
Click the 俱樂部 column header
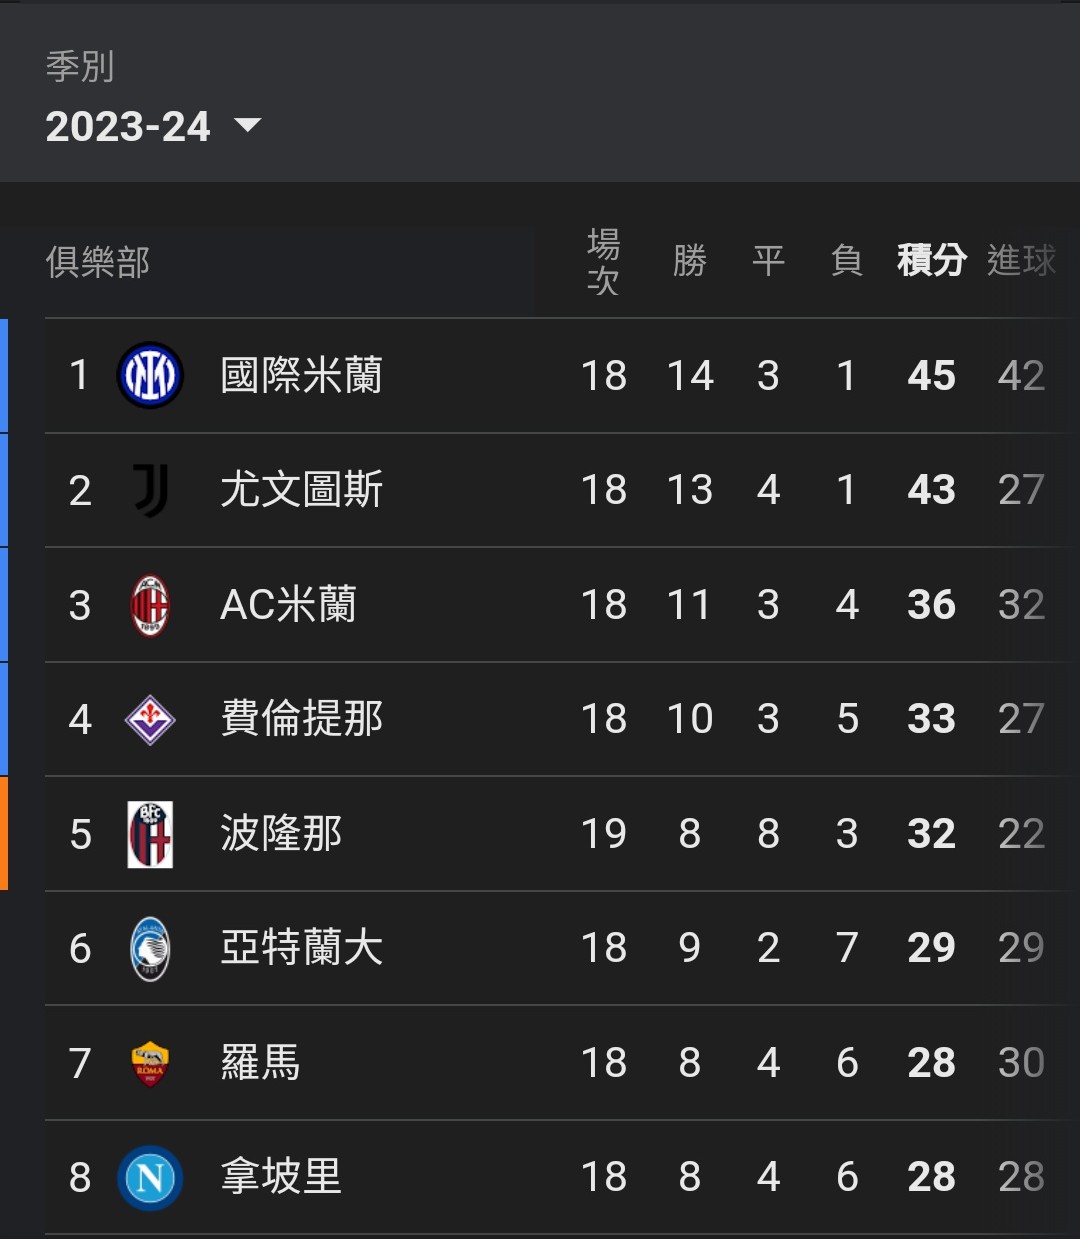pyautogui.click(x=98, y=262)
